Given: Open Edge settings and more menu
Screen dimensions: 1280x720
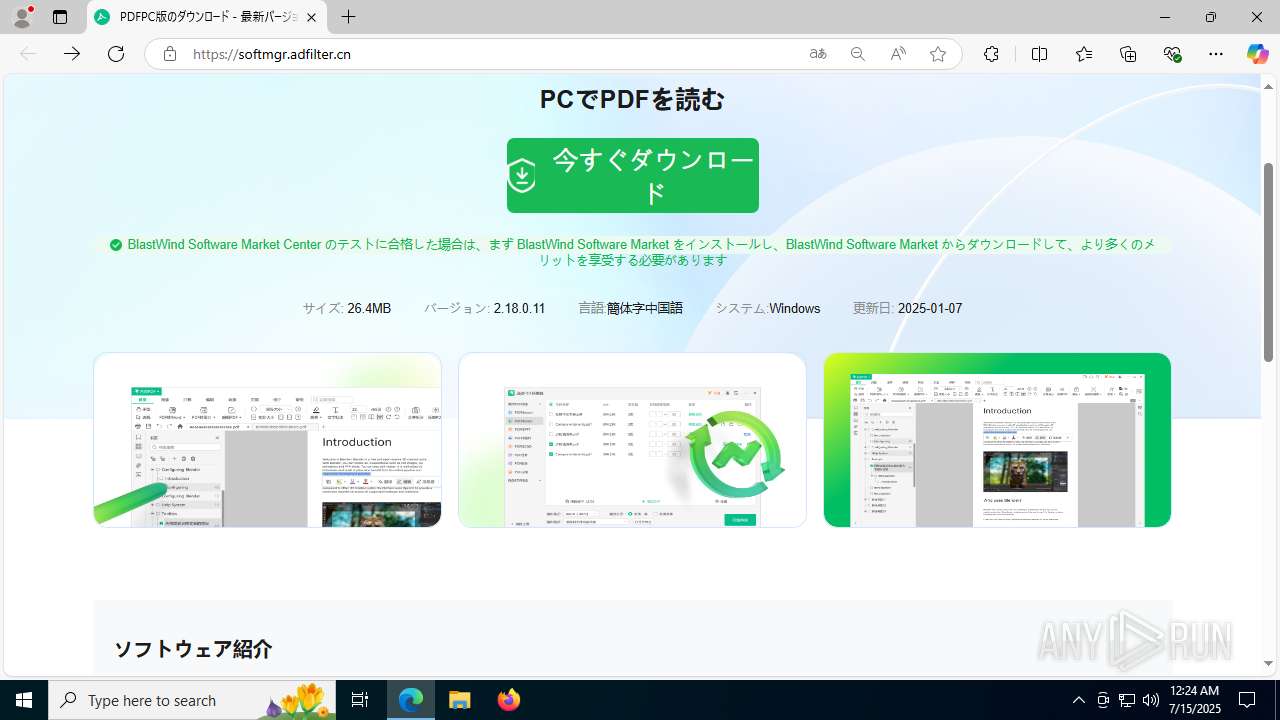Looking at the screenshot, I should [x=1216, y=54].
